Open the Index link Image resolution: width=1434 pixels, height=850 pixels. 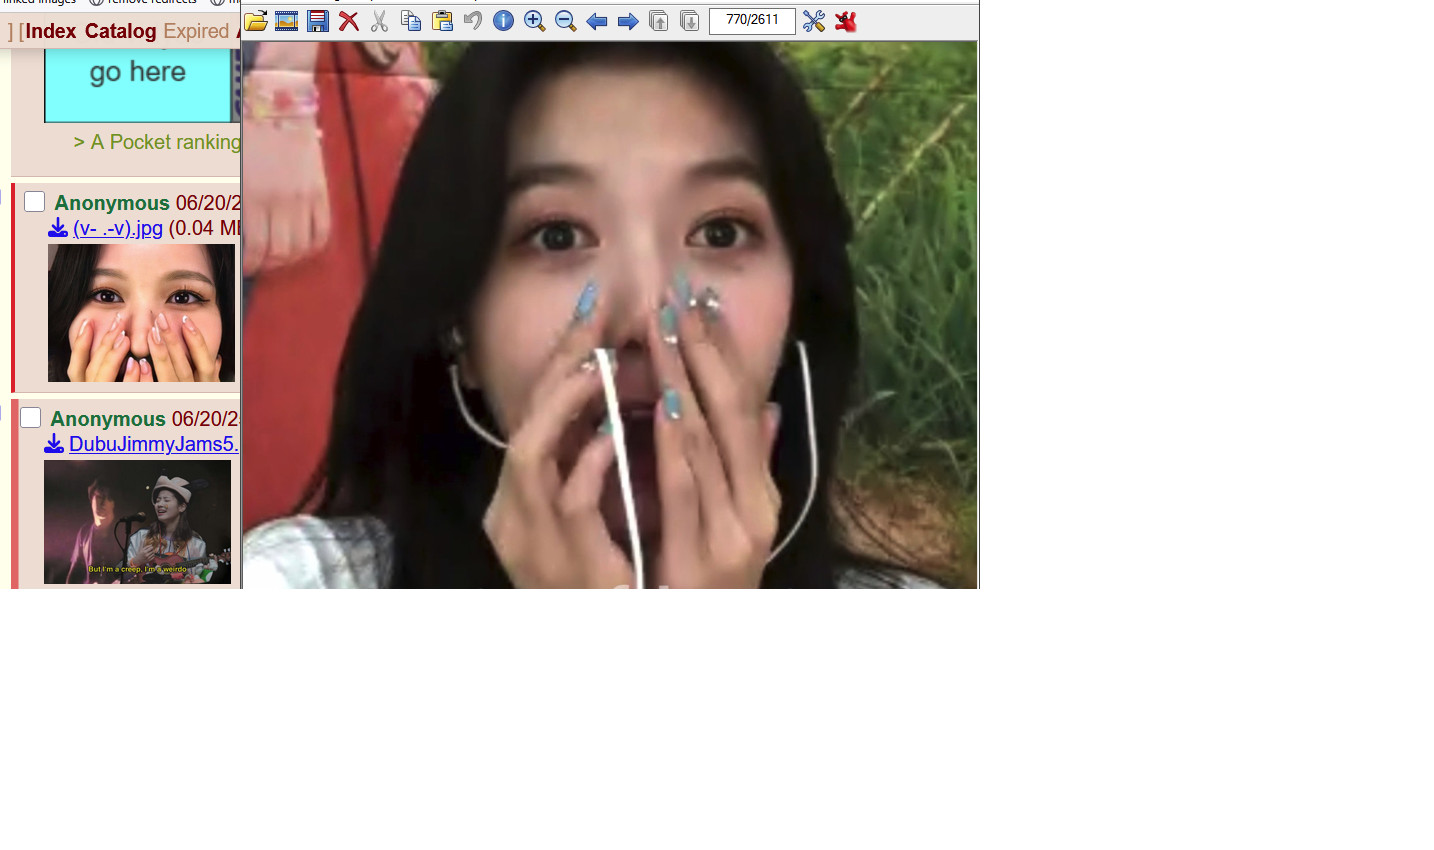click(51, 31)
